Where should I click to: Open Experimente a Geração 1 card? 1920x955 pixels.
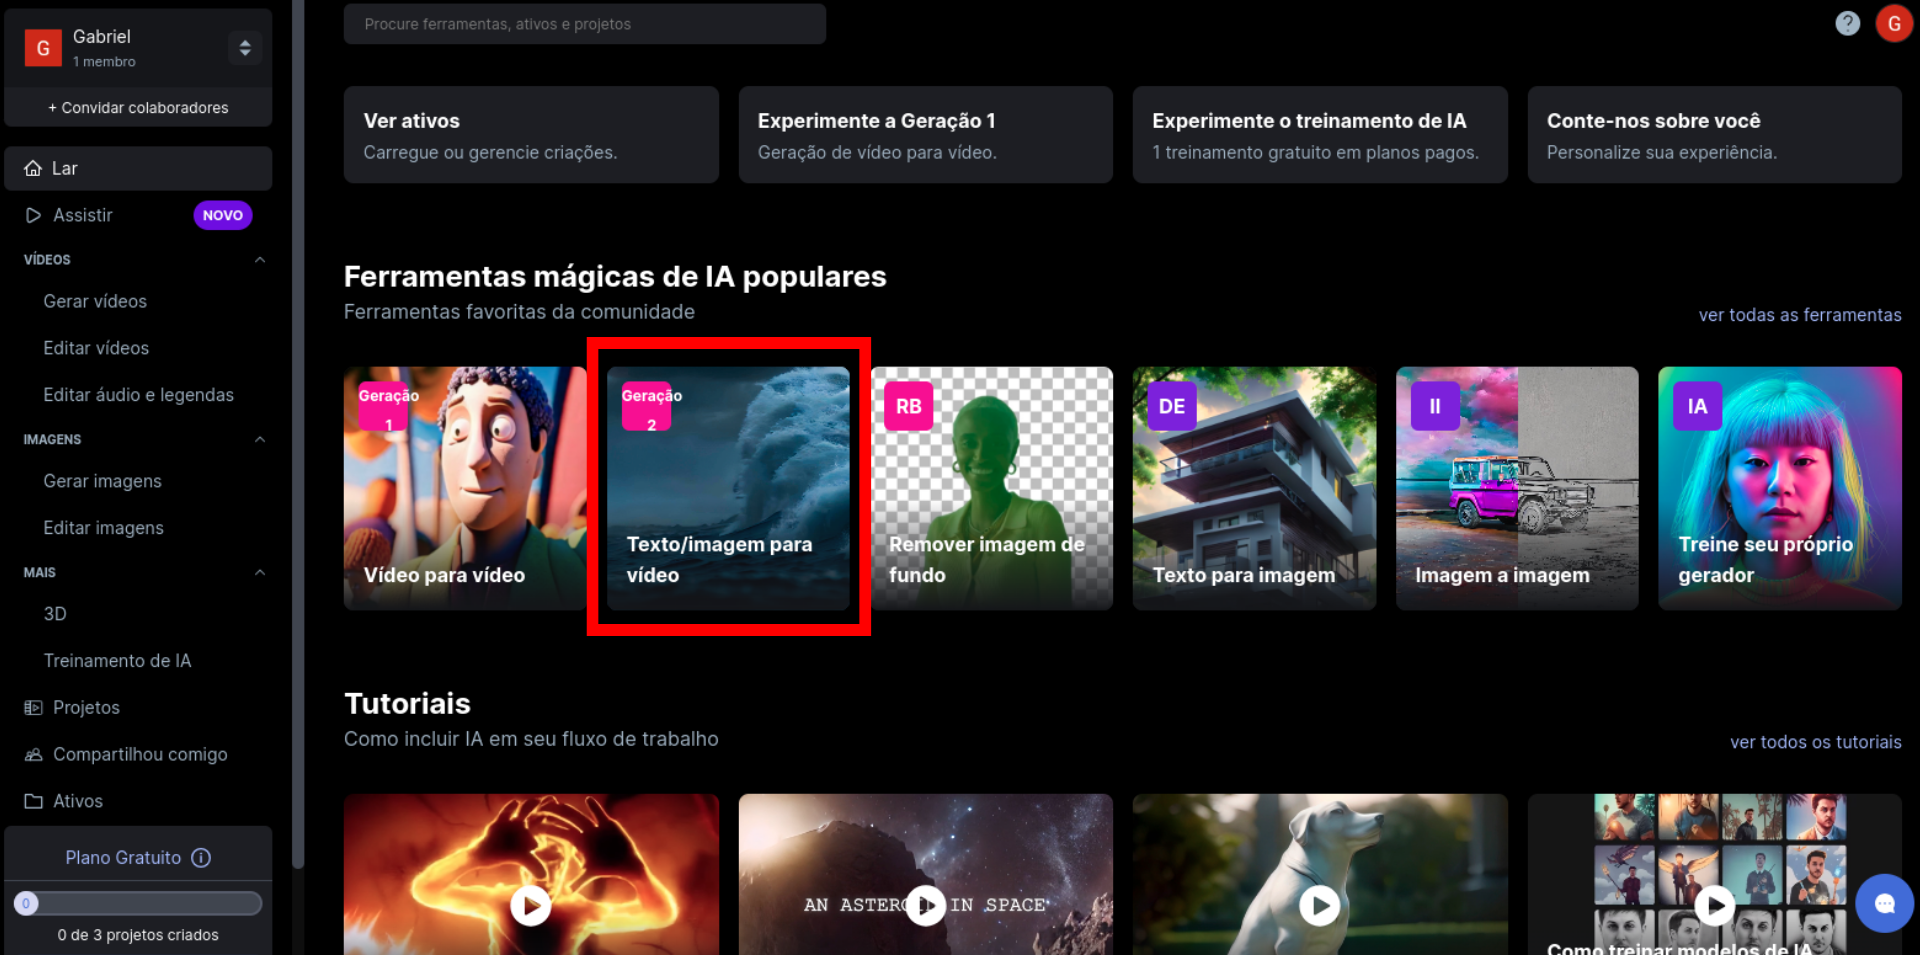(x=926, y=134)
